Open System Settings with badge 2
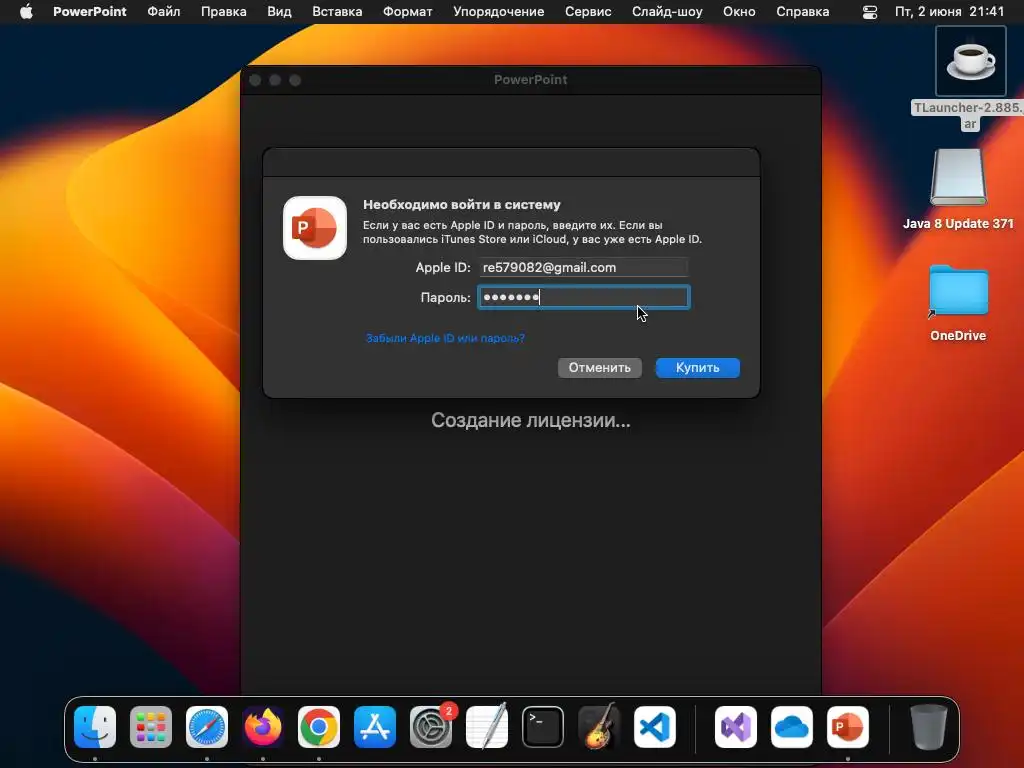Viewport: 1024px width, 768px height. pos(431,726)
